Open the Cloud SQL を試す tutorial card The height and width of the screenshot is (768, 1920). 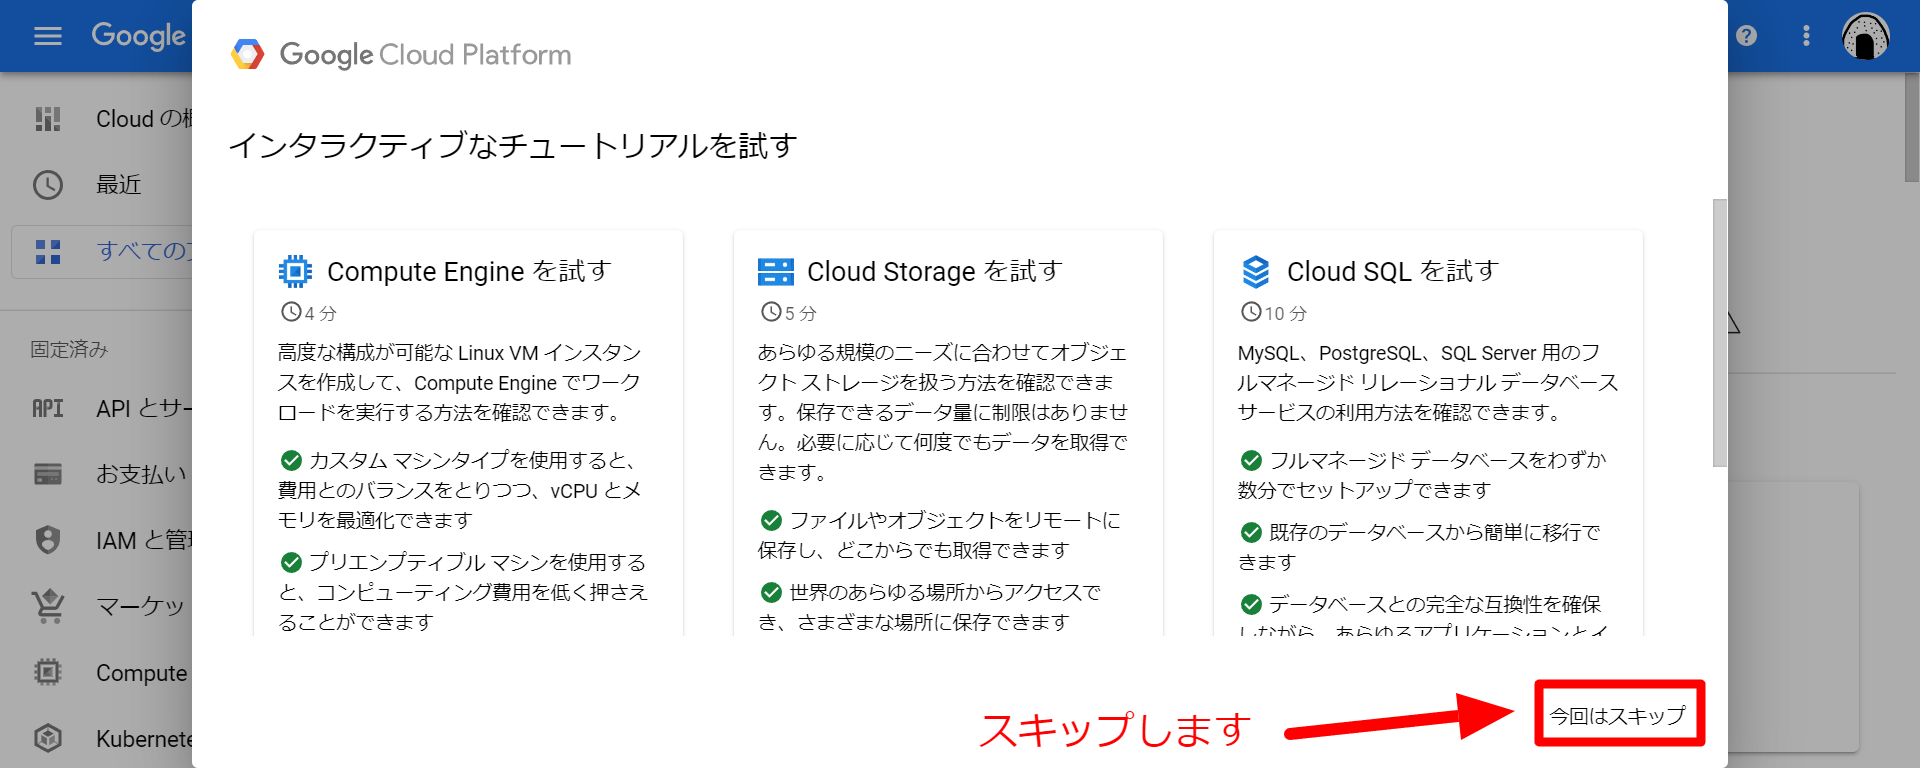[x=1428, y=433]
